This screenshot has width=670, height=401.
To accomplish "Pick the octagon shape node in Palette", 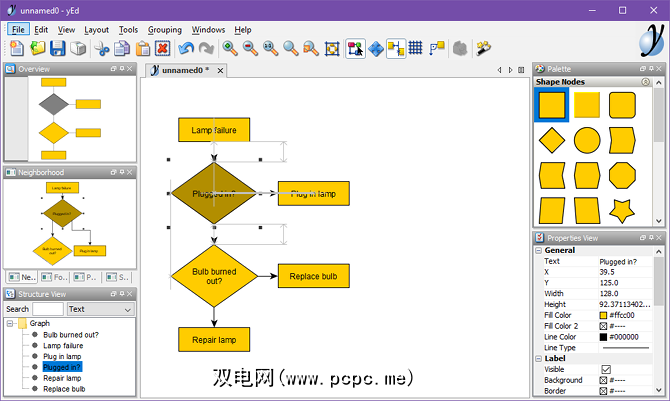I will point(622,175).
